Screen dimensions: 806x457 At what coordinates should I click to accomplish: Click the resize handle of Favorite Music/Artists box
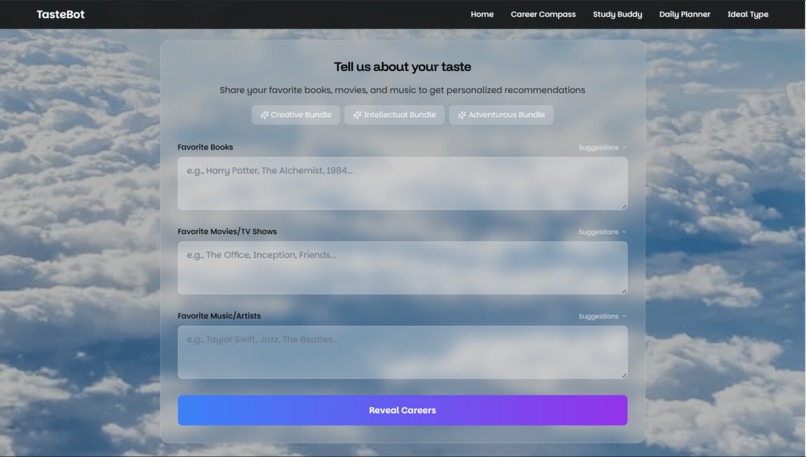624,375
